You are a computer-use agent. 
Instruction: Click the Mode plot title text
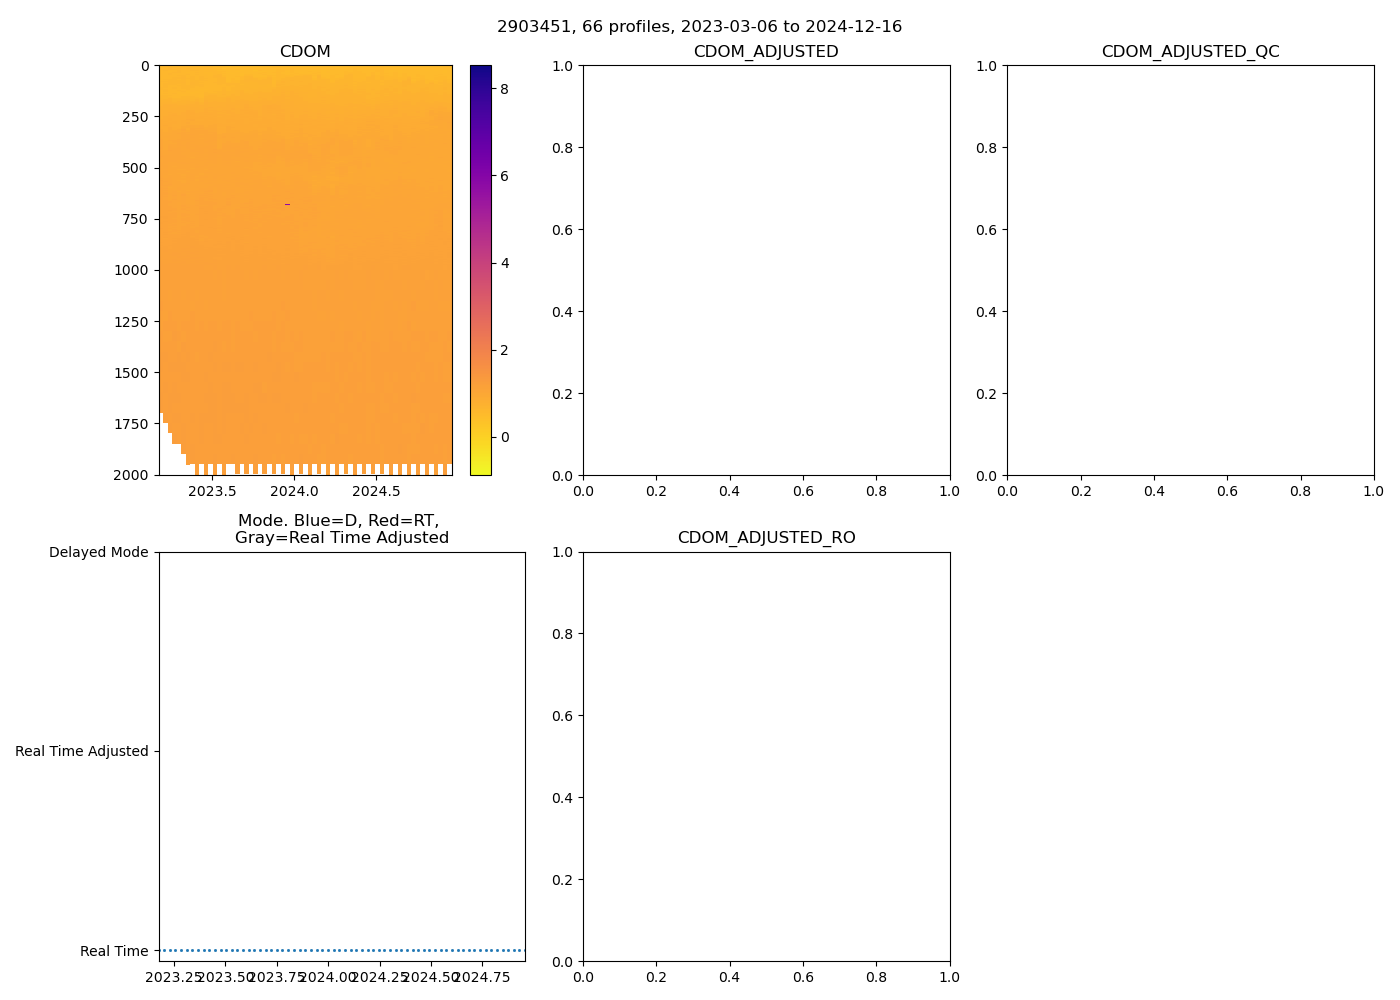pos(341,529)
